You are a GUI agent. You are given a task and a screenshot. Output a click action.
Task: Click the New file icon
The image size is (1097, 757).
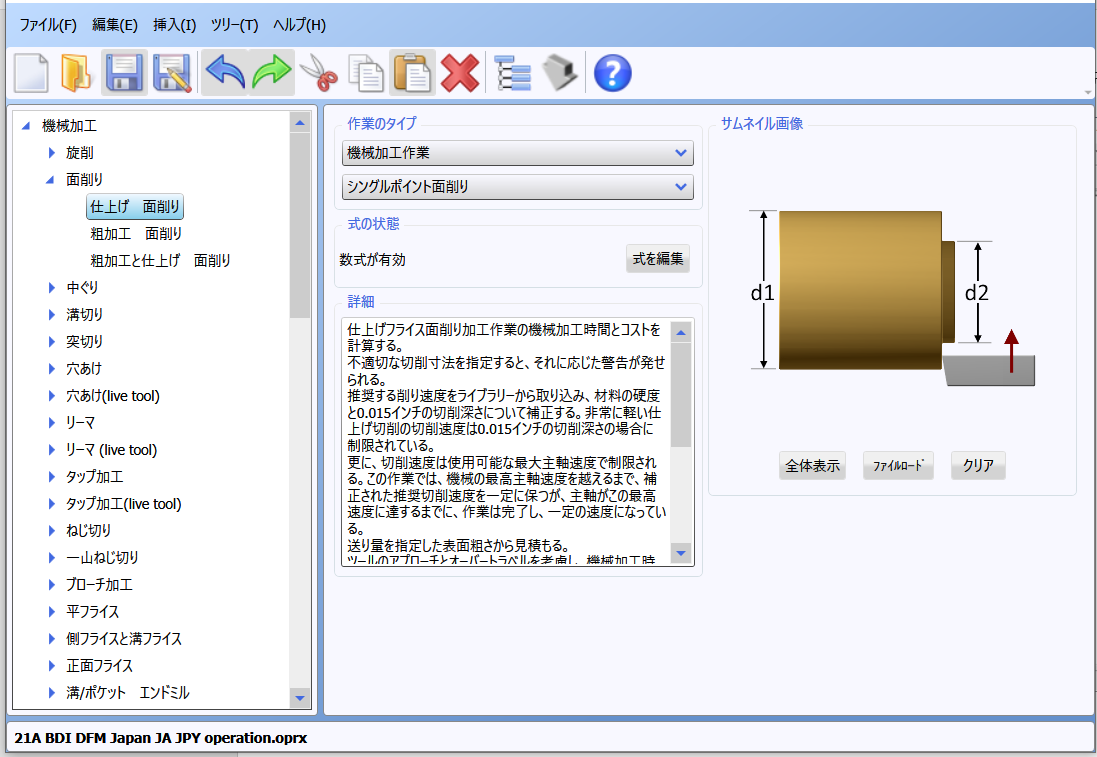[31, 73]
